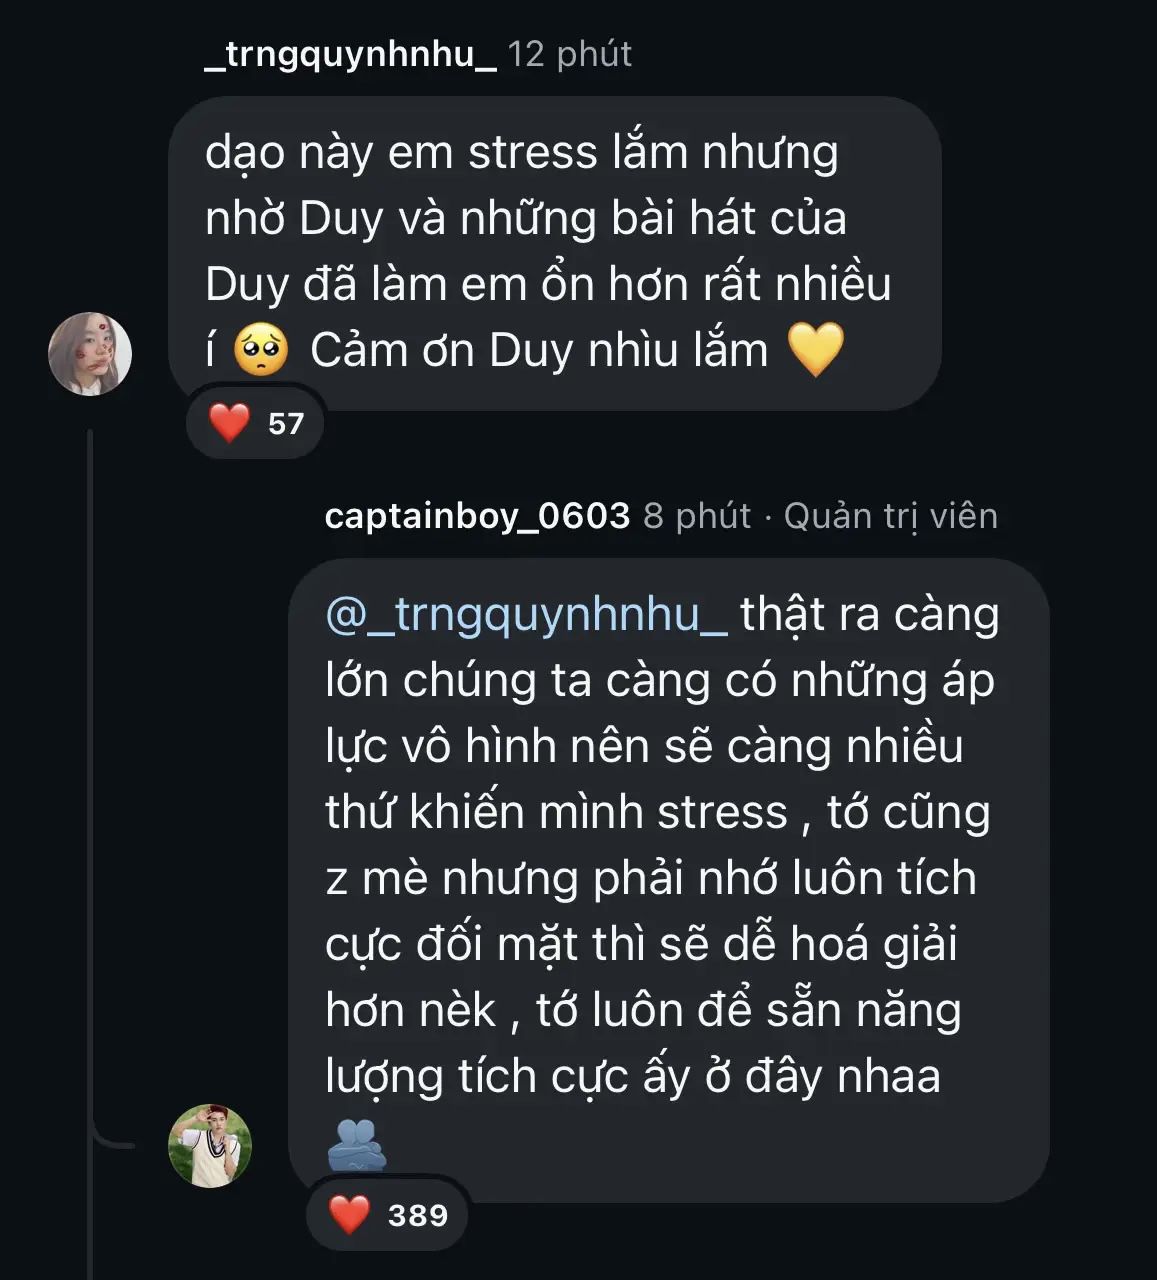Image resolution: width=1157 pixels, height=1280 pixels.
Task: Click the 8 phút timestamp
Action: click(x=697, y=515)
